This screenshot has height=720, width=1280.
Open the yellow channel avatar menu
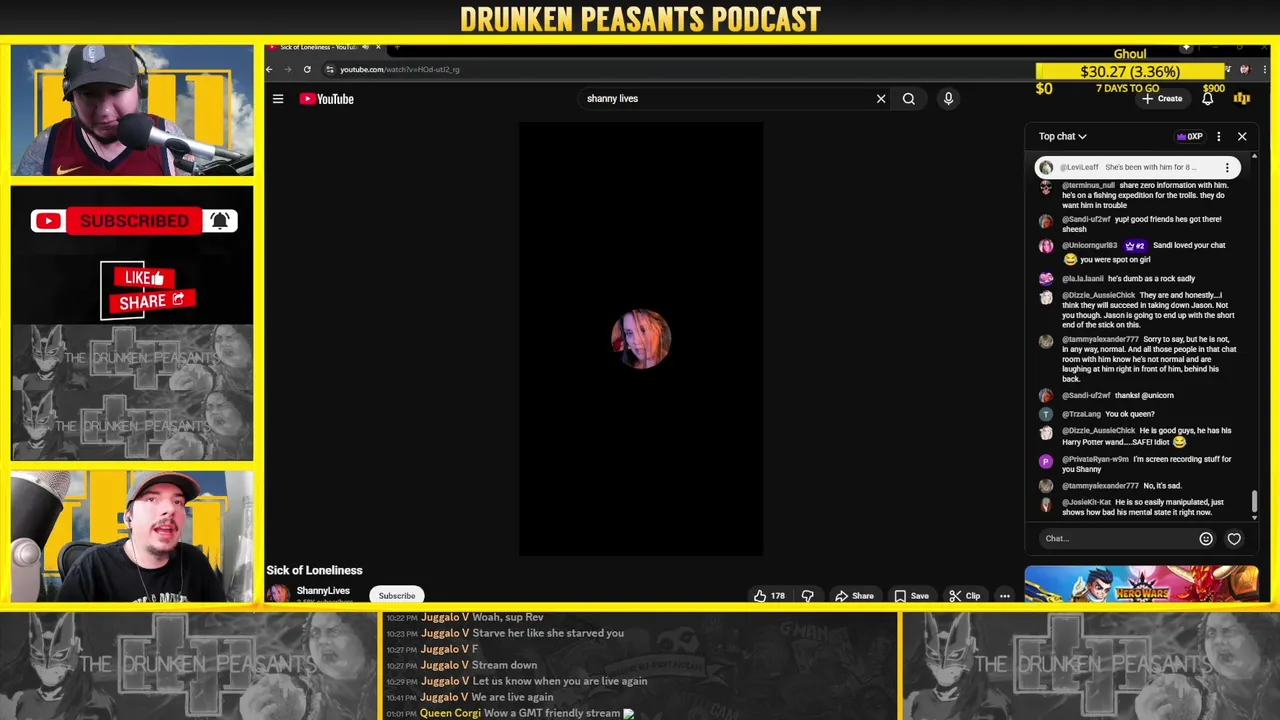click(x=1242, y=99)
